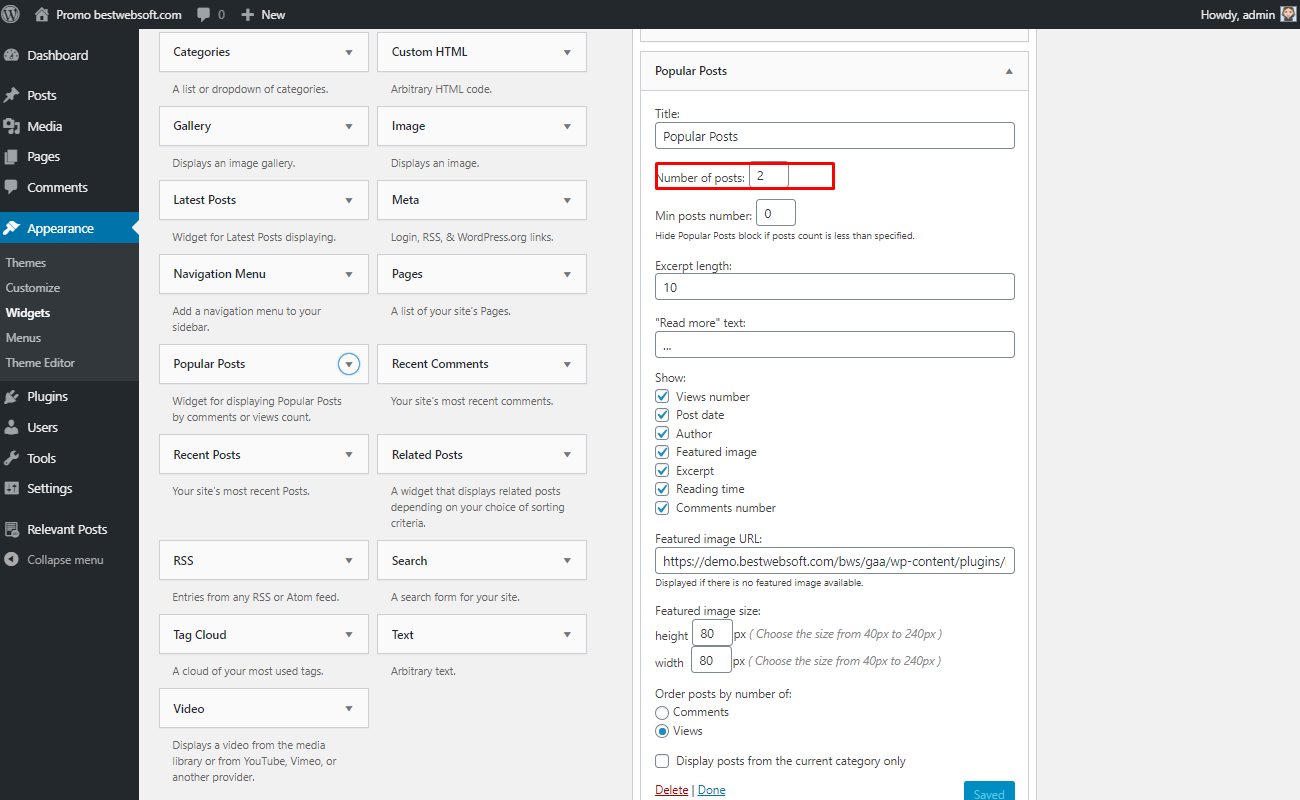Expand the Image widget
The width and height of the screenshot is (1300, 800).
point(567,126)
